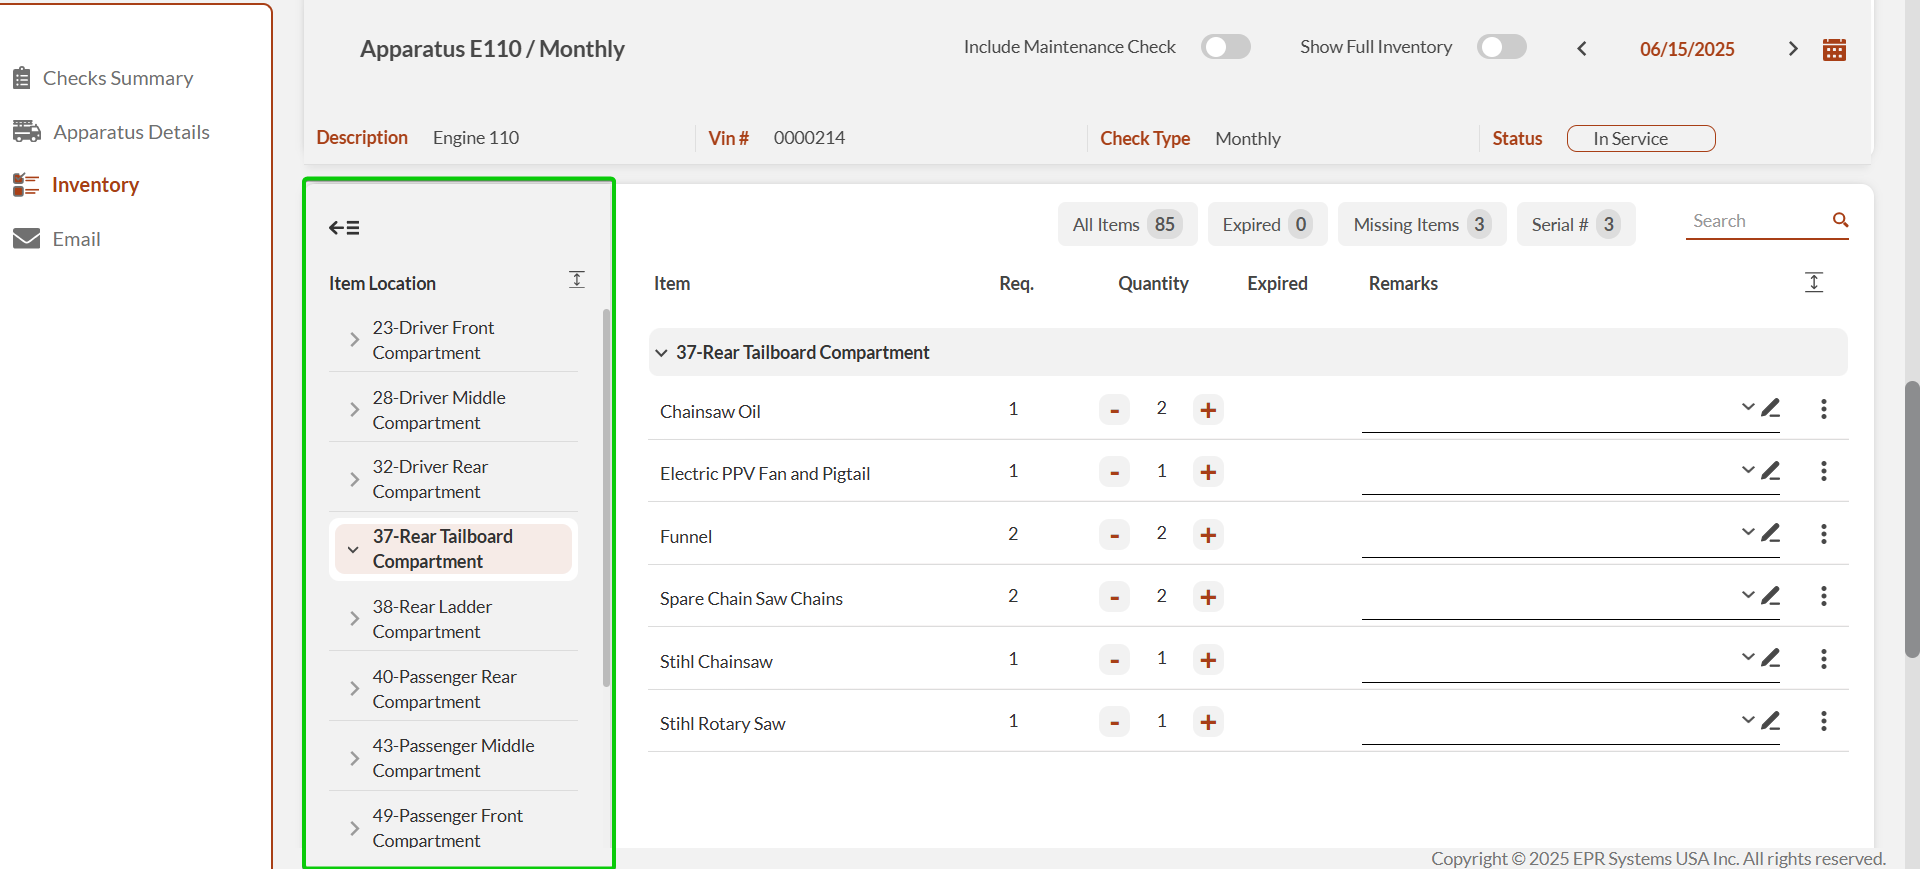Advance to next date with right arrow
The image size is (1920, 869).
pyautogui.click(x=1792, y=49)
